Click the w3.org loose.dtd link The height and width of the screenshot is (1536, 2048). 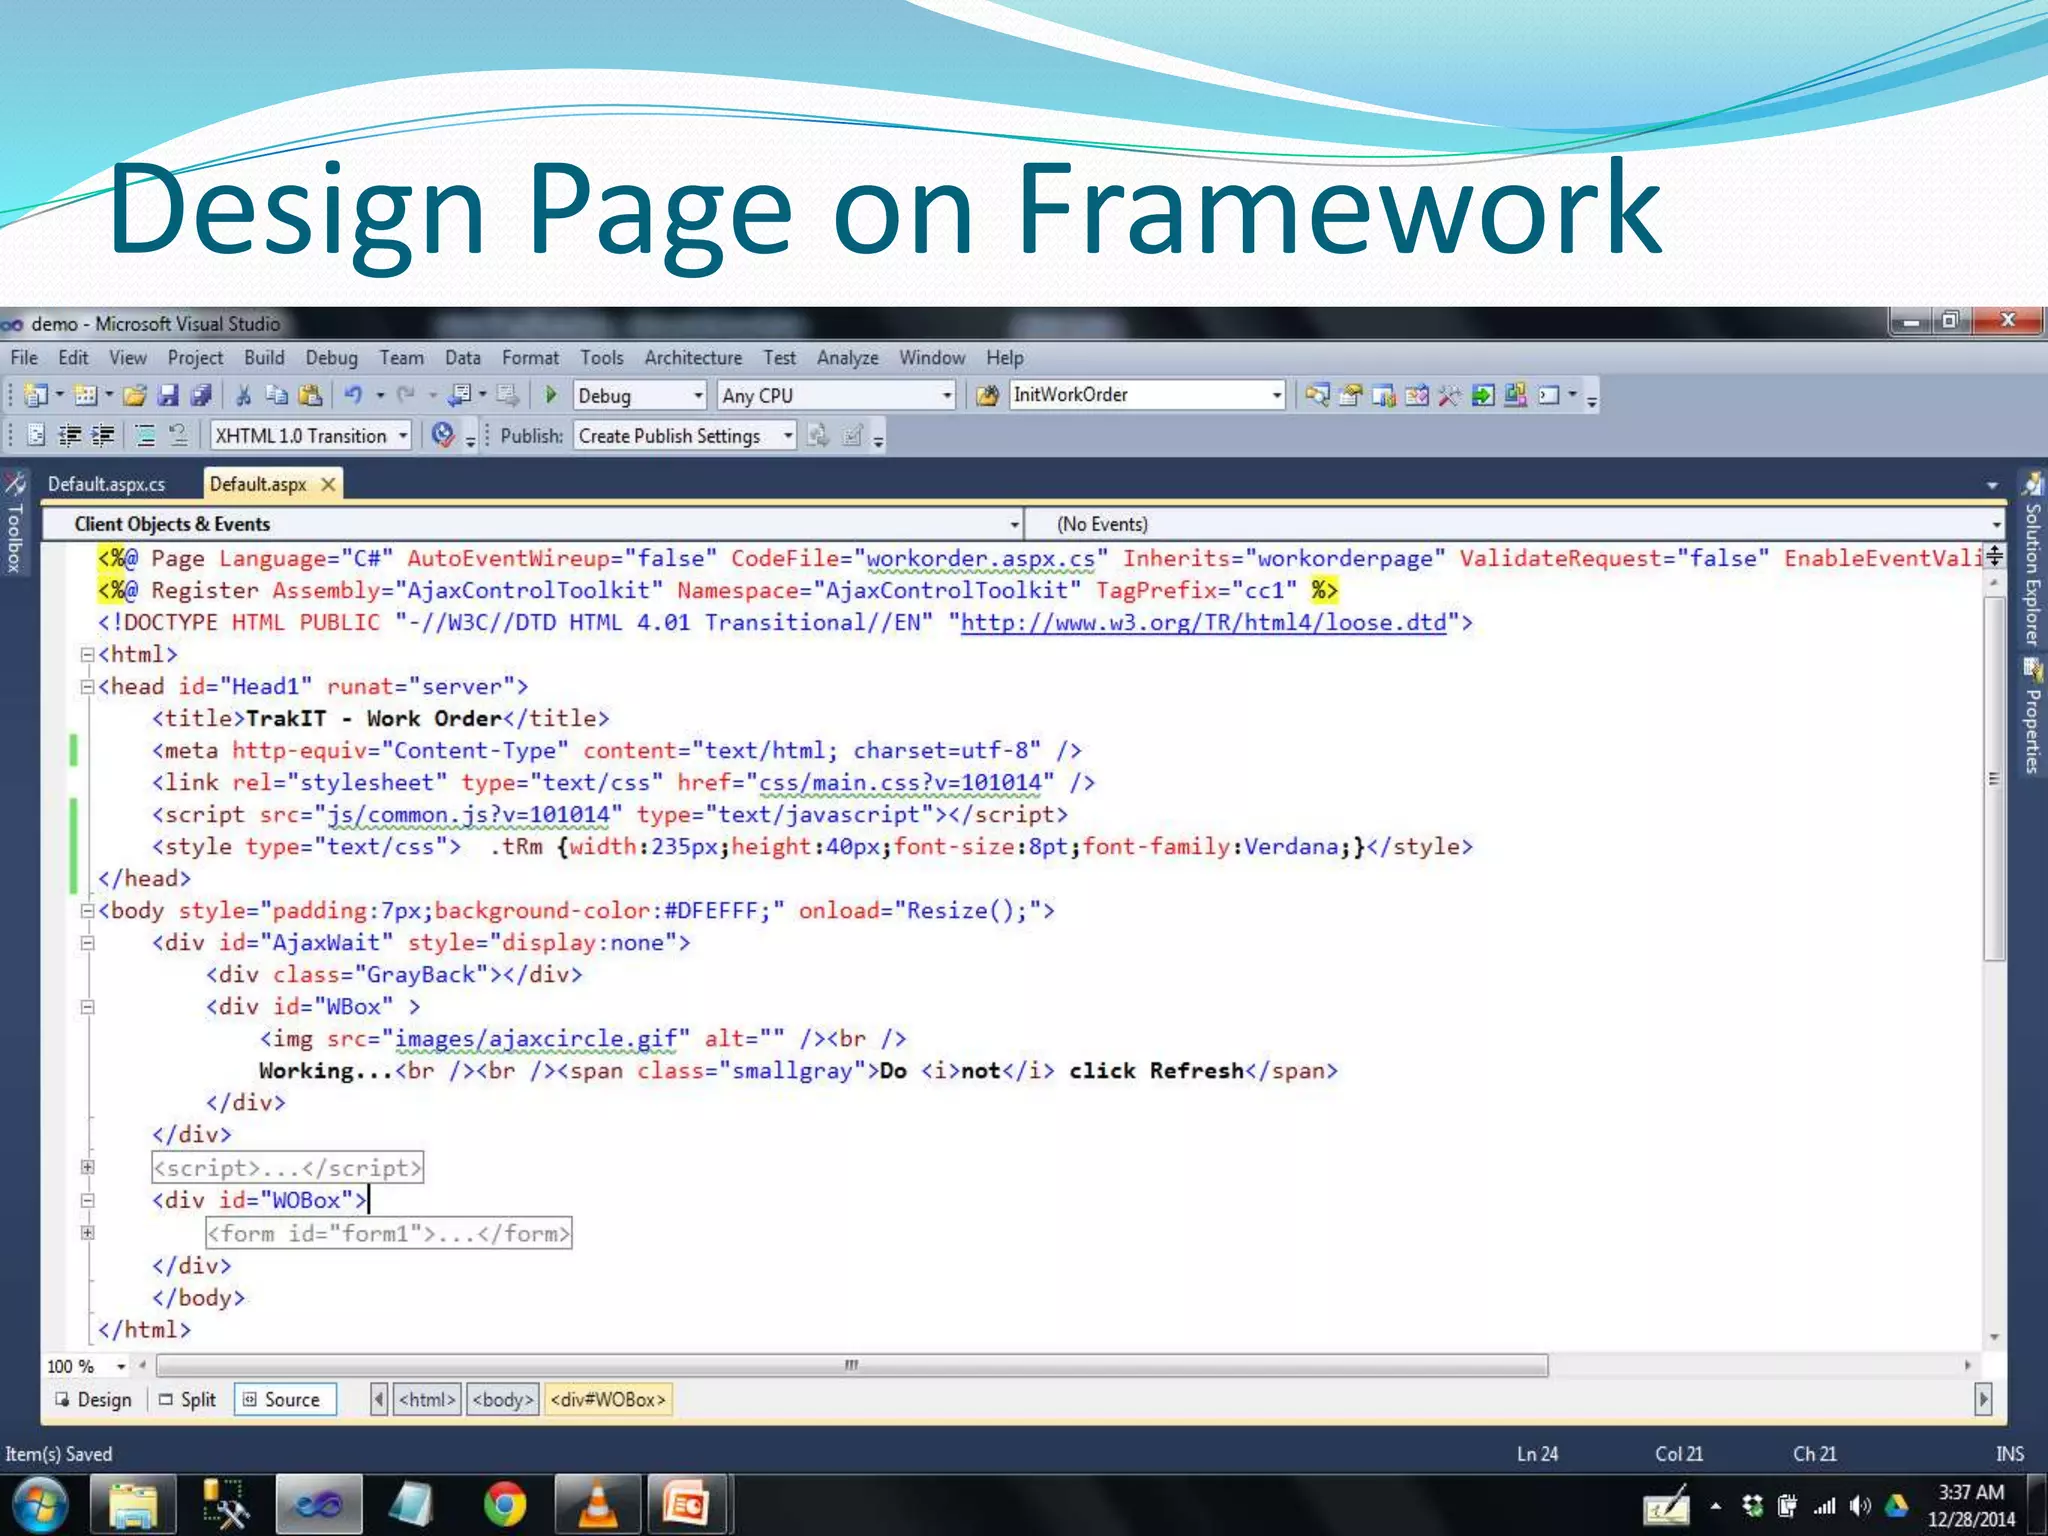click(x=1203, y=623)
